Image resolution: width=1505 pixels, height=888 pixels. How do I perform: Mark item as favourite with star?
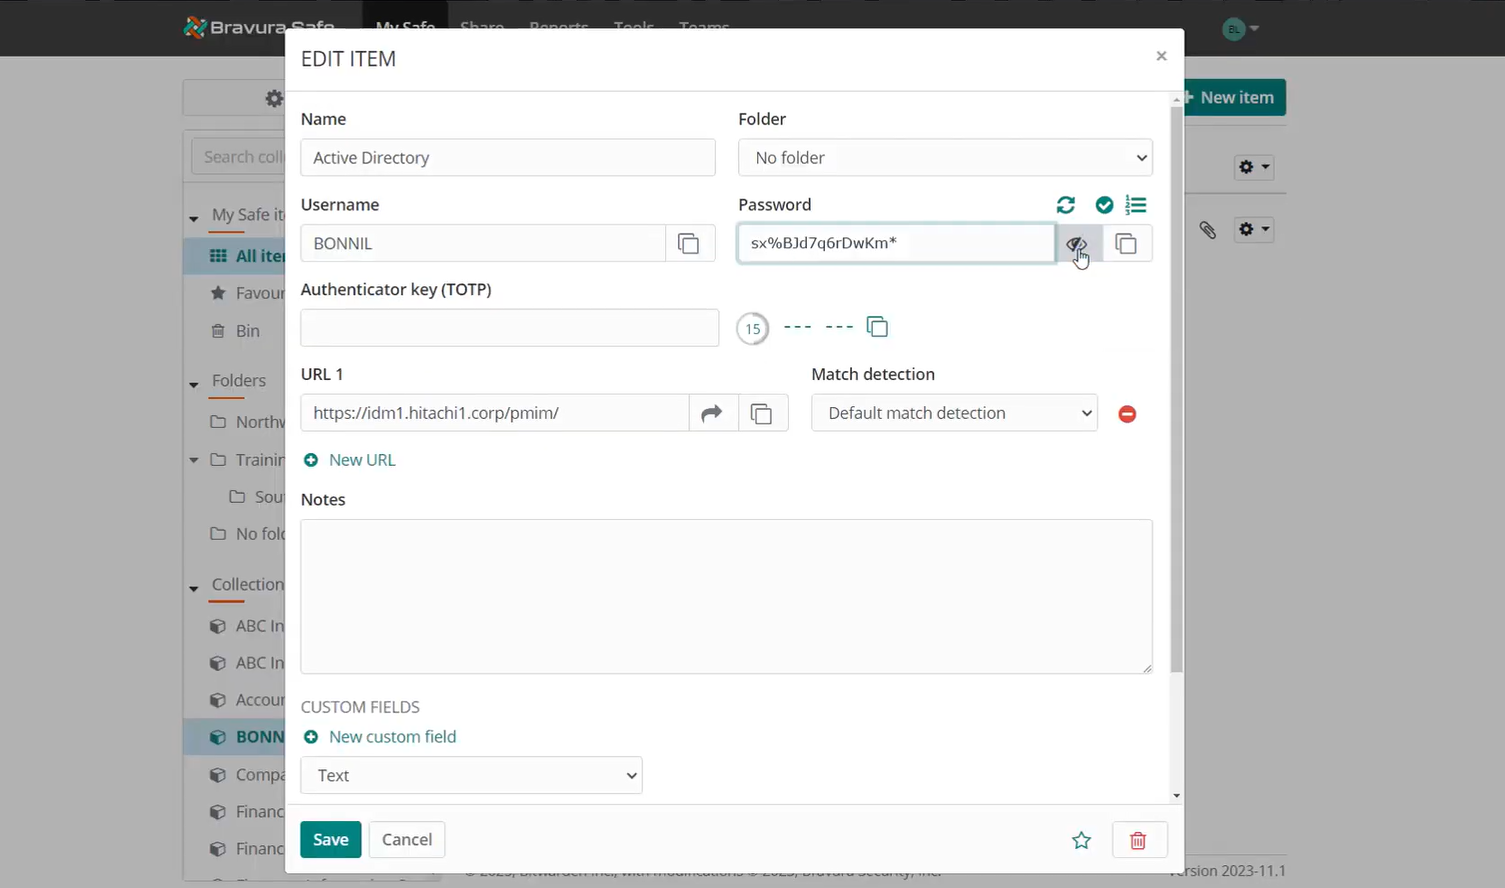point(1081,840)
